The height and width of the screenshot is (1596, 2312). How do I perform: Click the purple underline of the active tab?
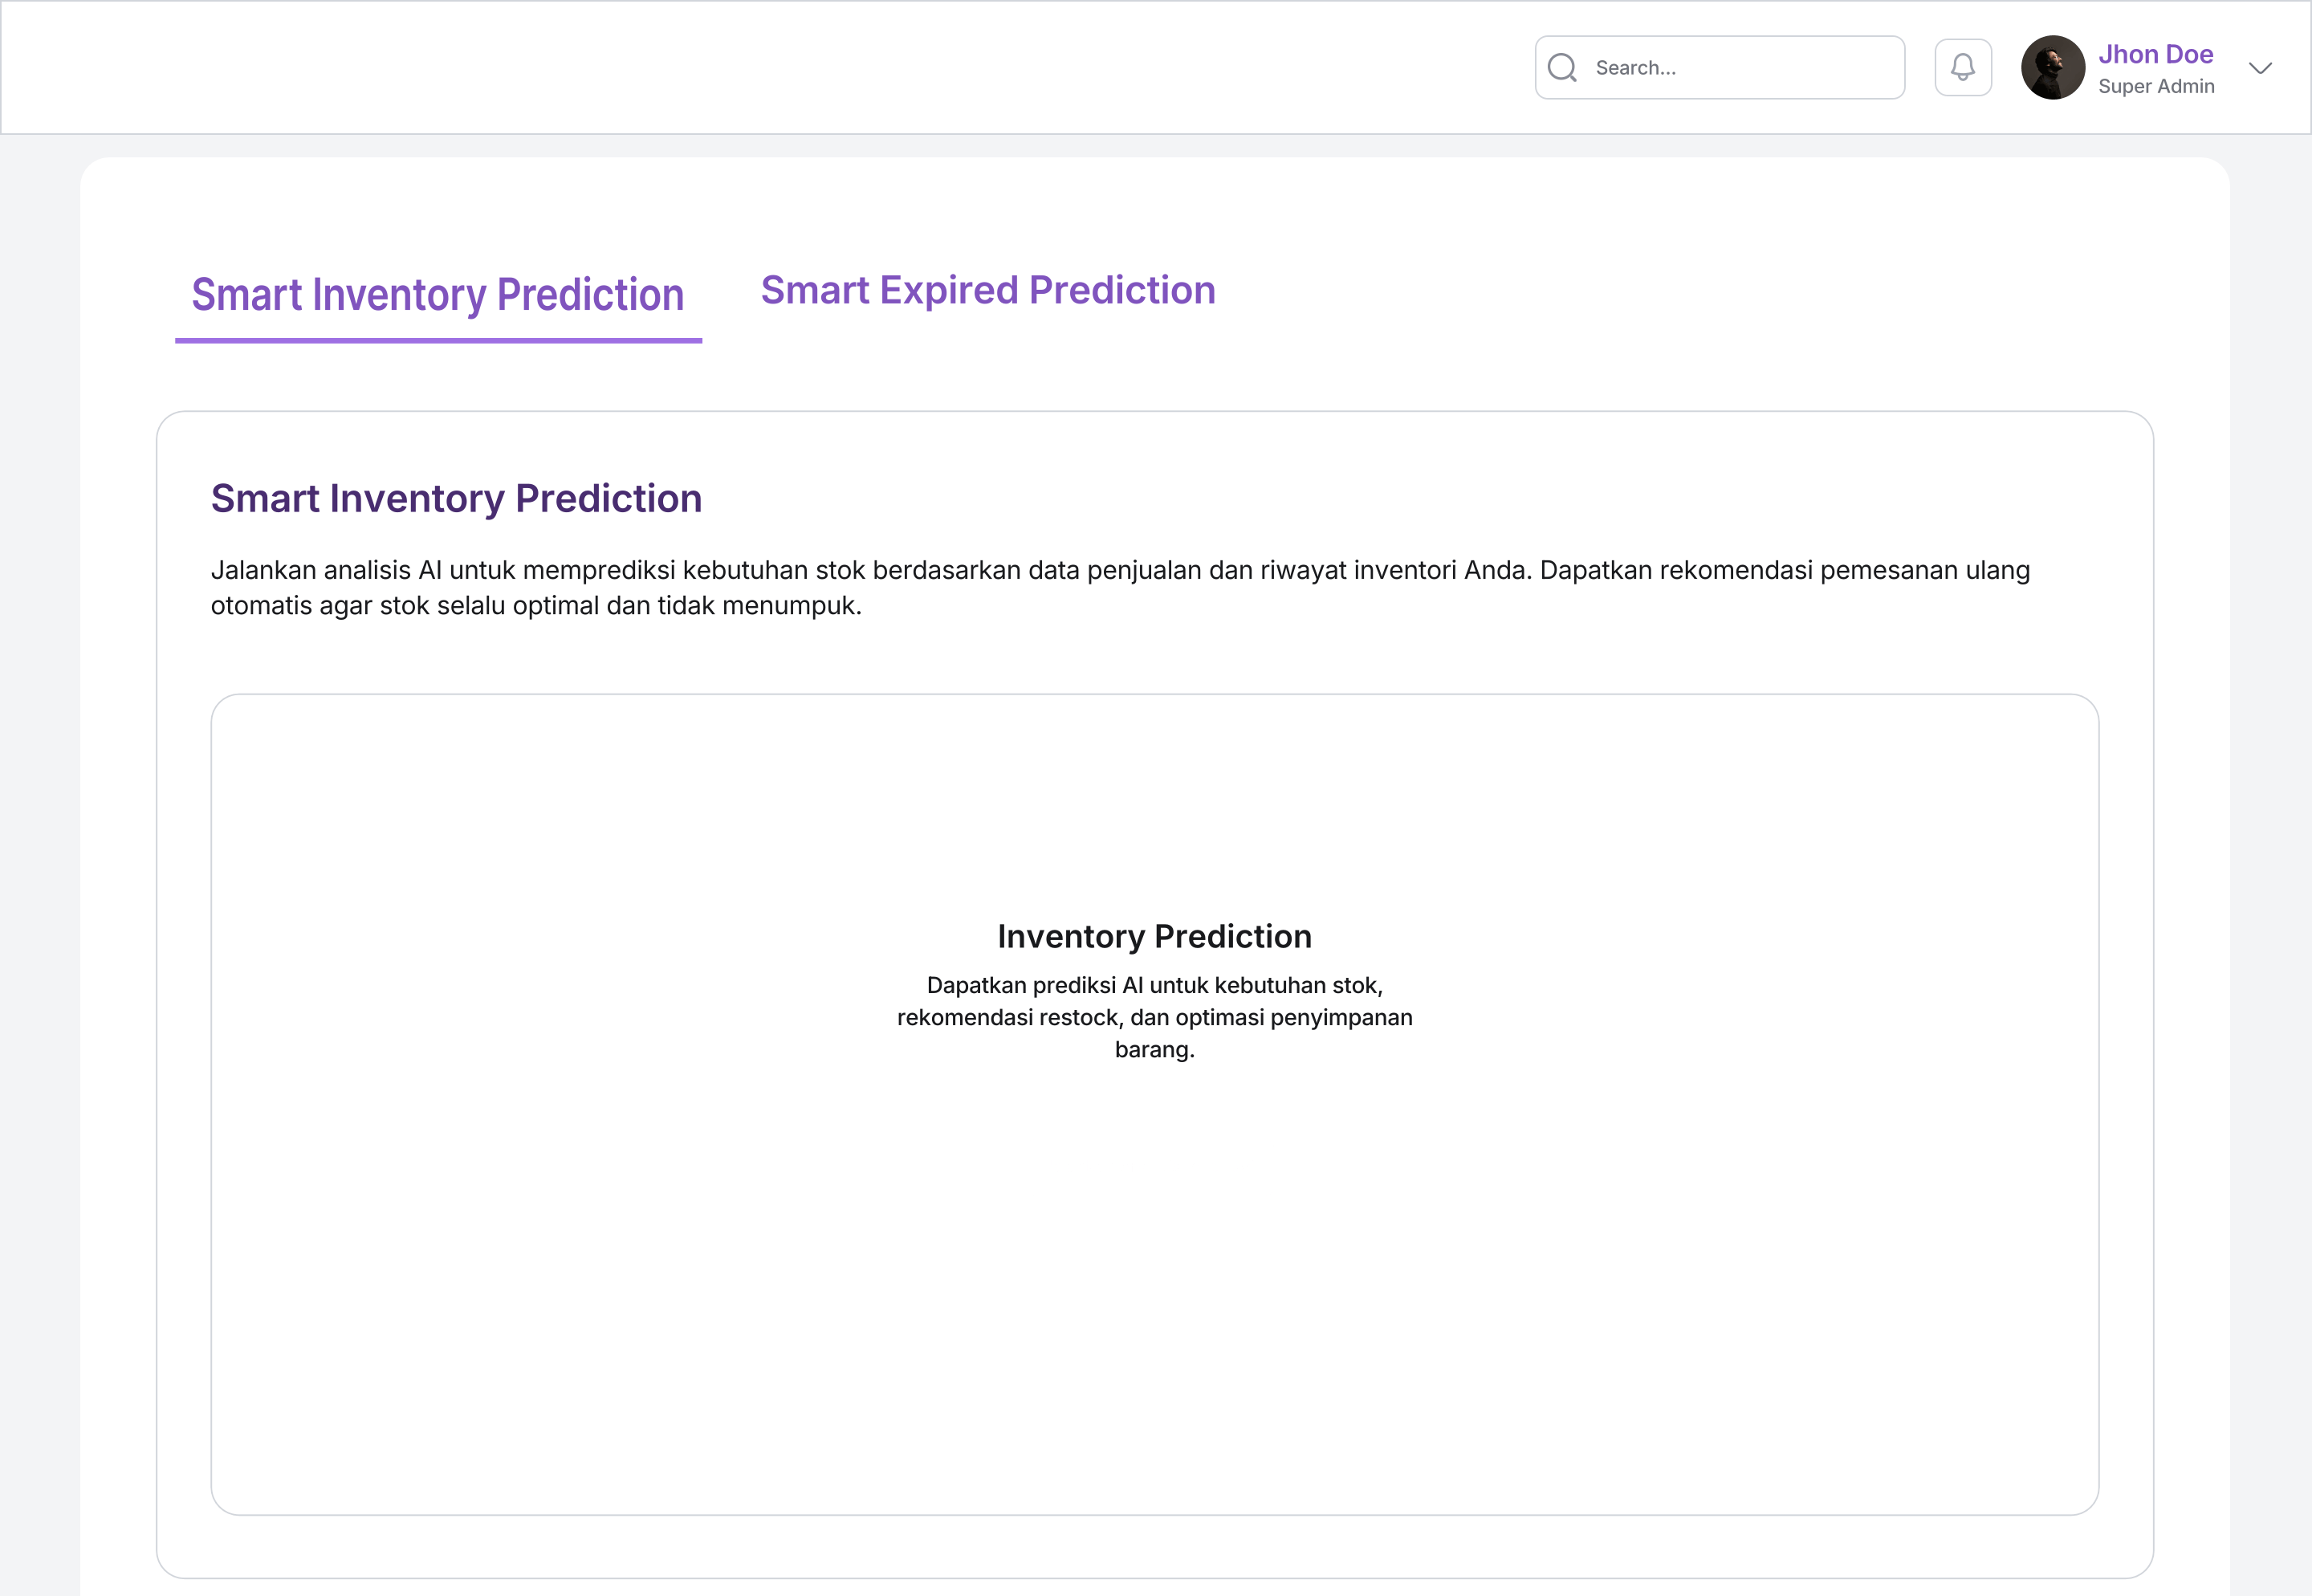pyautogui.click(x=440, y=341)
